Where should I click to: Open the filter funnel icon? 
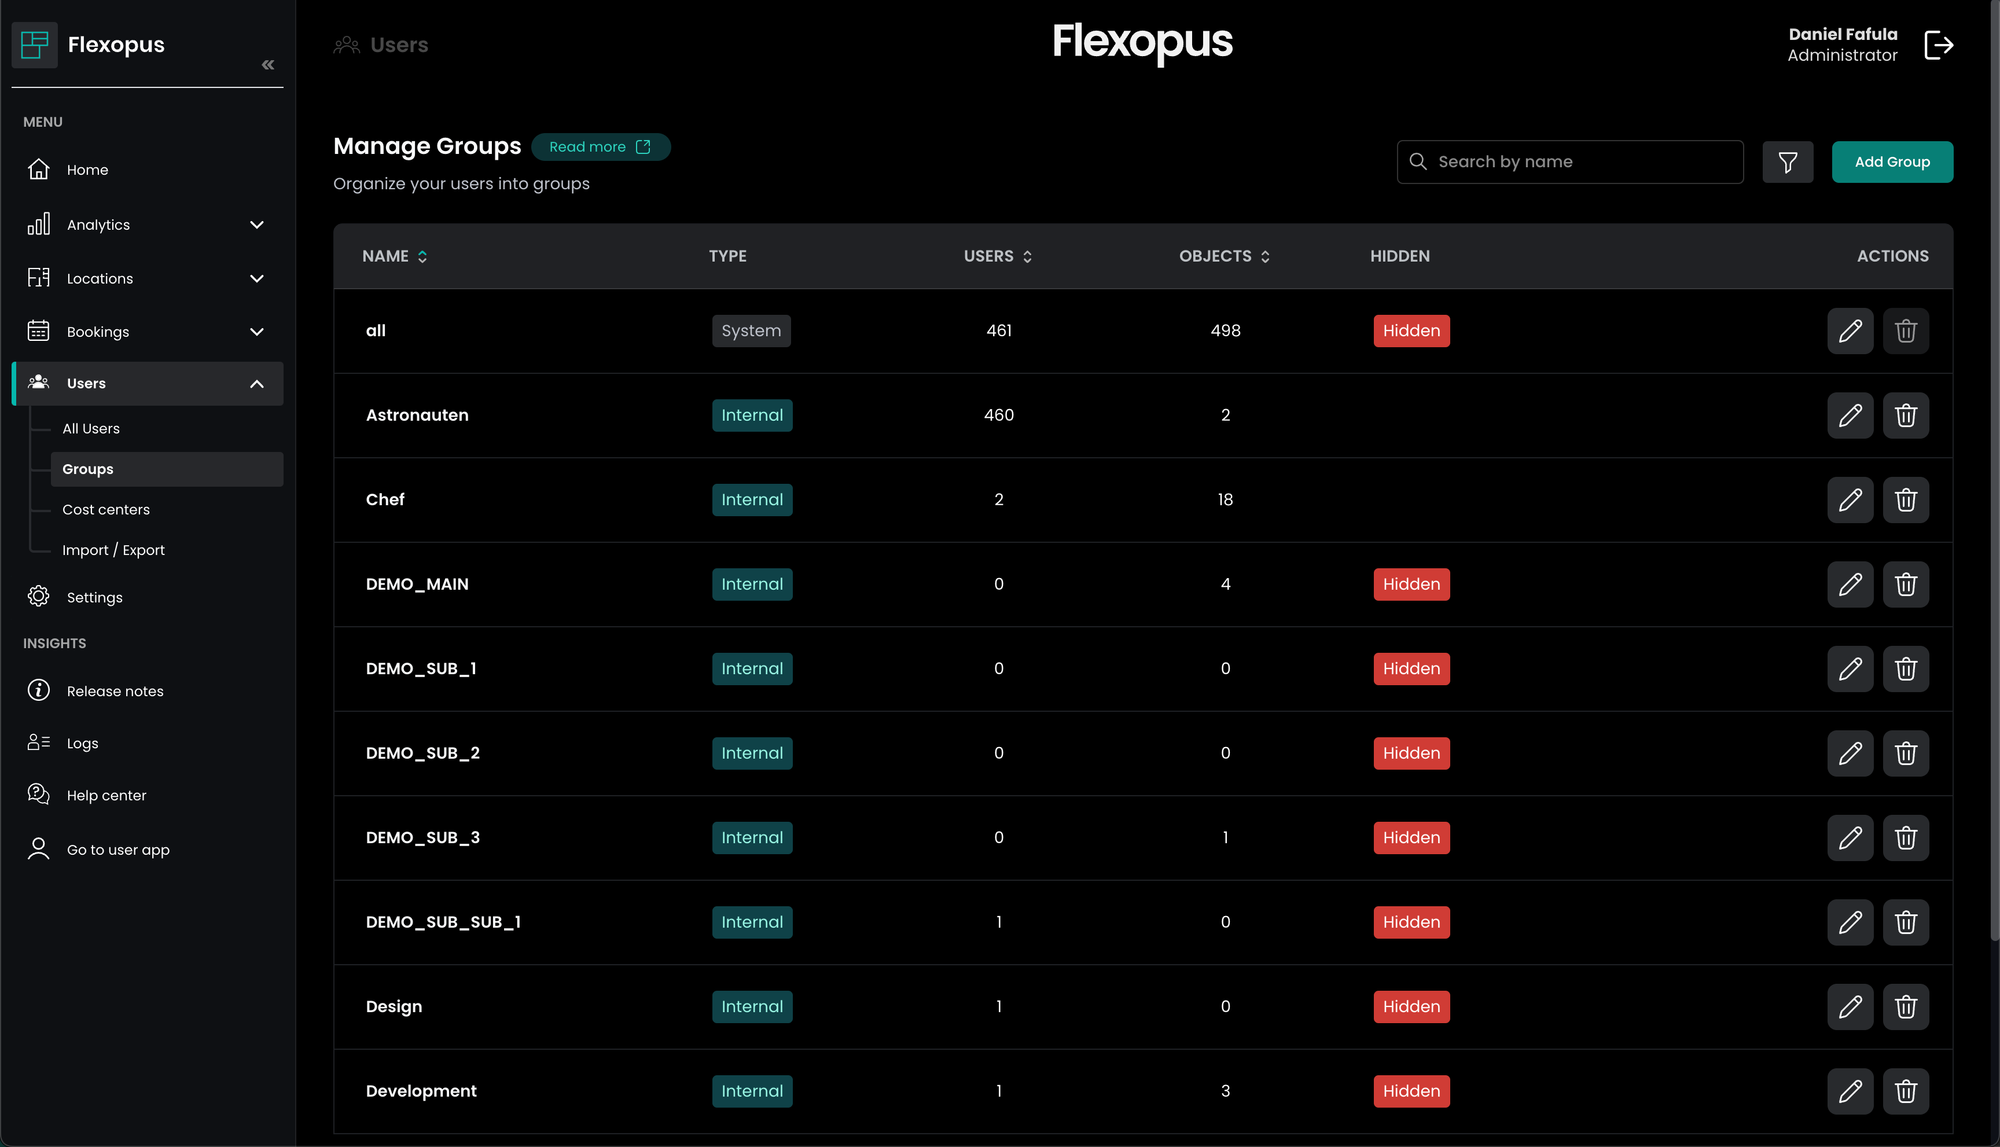pyautogui.click(x=1787, y=162)
